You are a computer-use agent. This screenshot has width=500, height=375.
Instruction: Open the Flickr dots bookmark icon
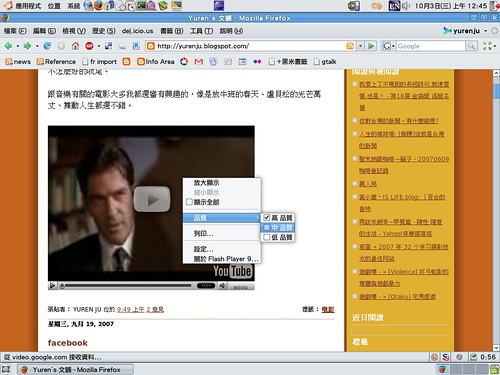257,62
